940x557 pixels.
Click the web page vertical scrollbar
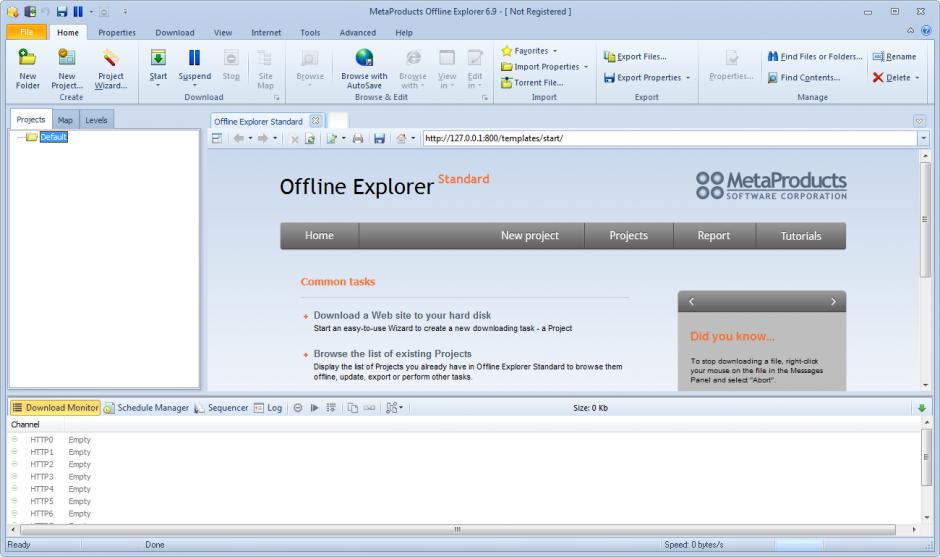click(926, 219)
